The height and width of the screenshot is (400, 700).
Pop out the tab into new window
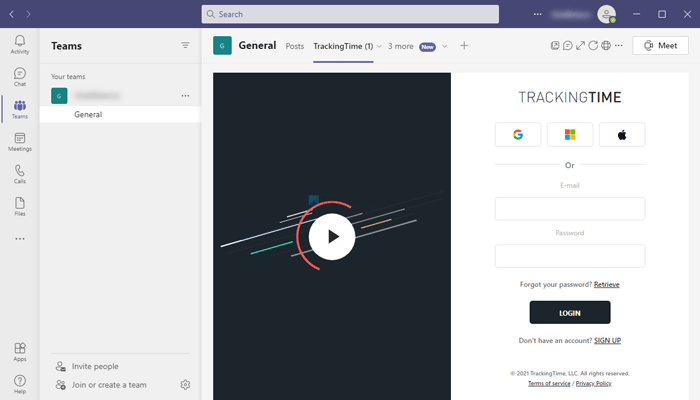[555, 46]
